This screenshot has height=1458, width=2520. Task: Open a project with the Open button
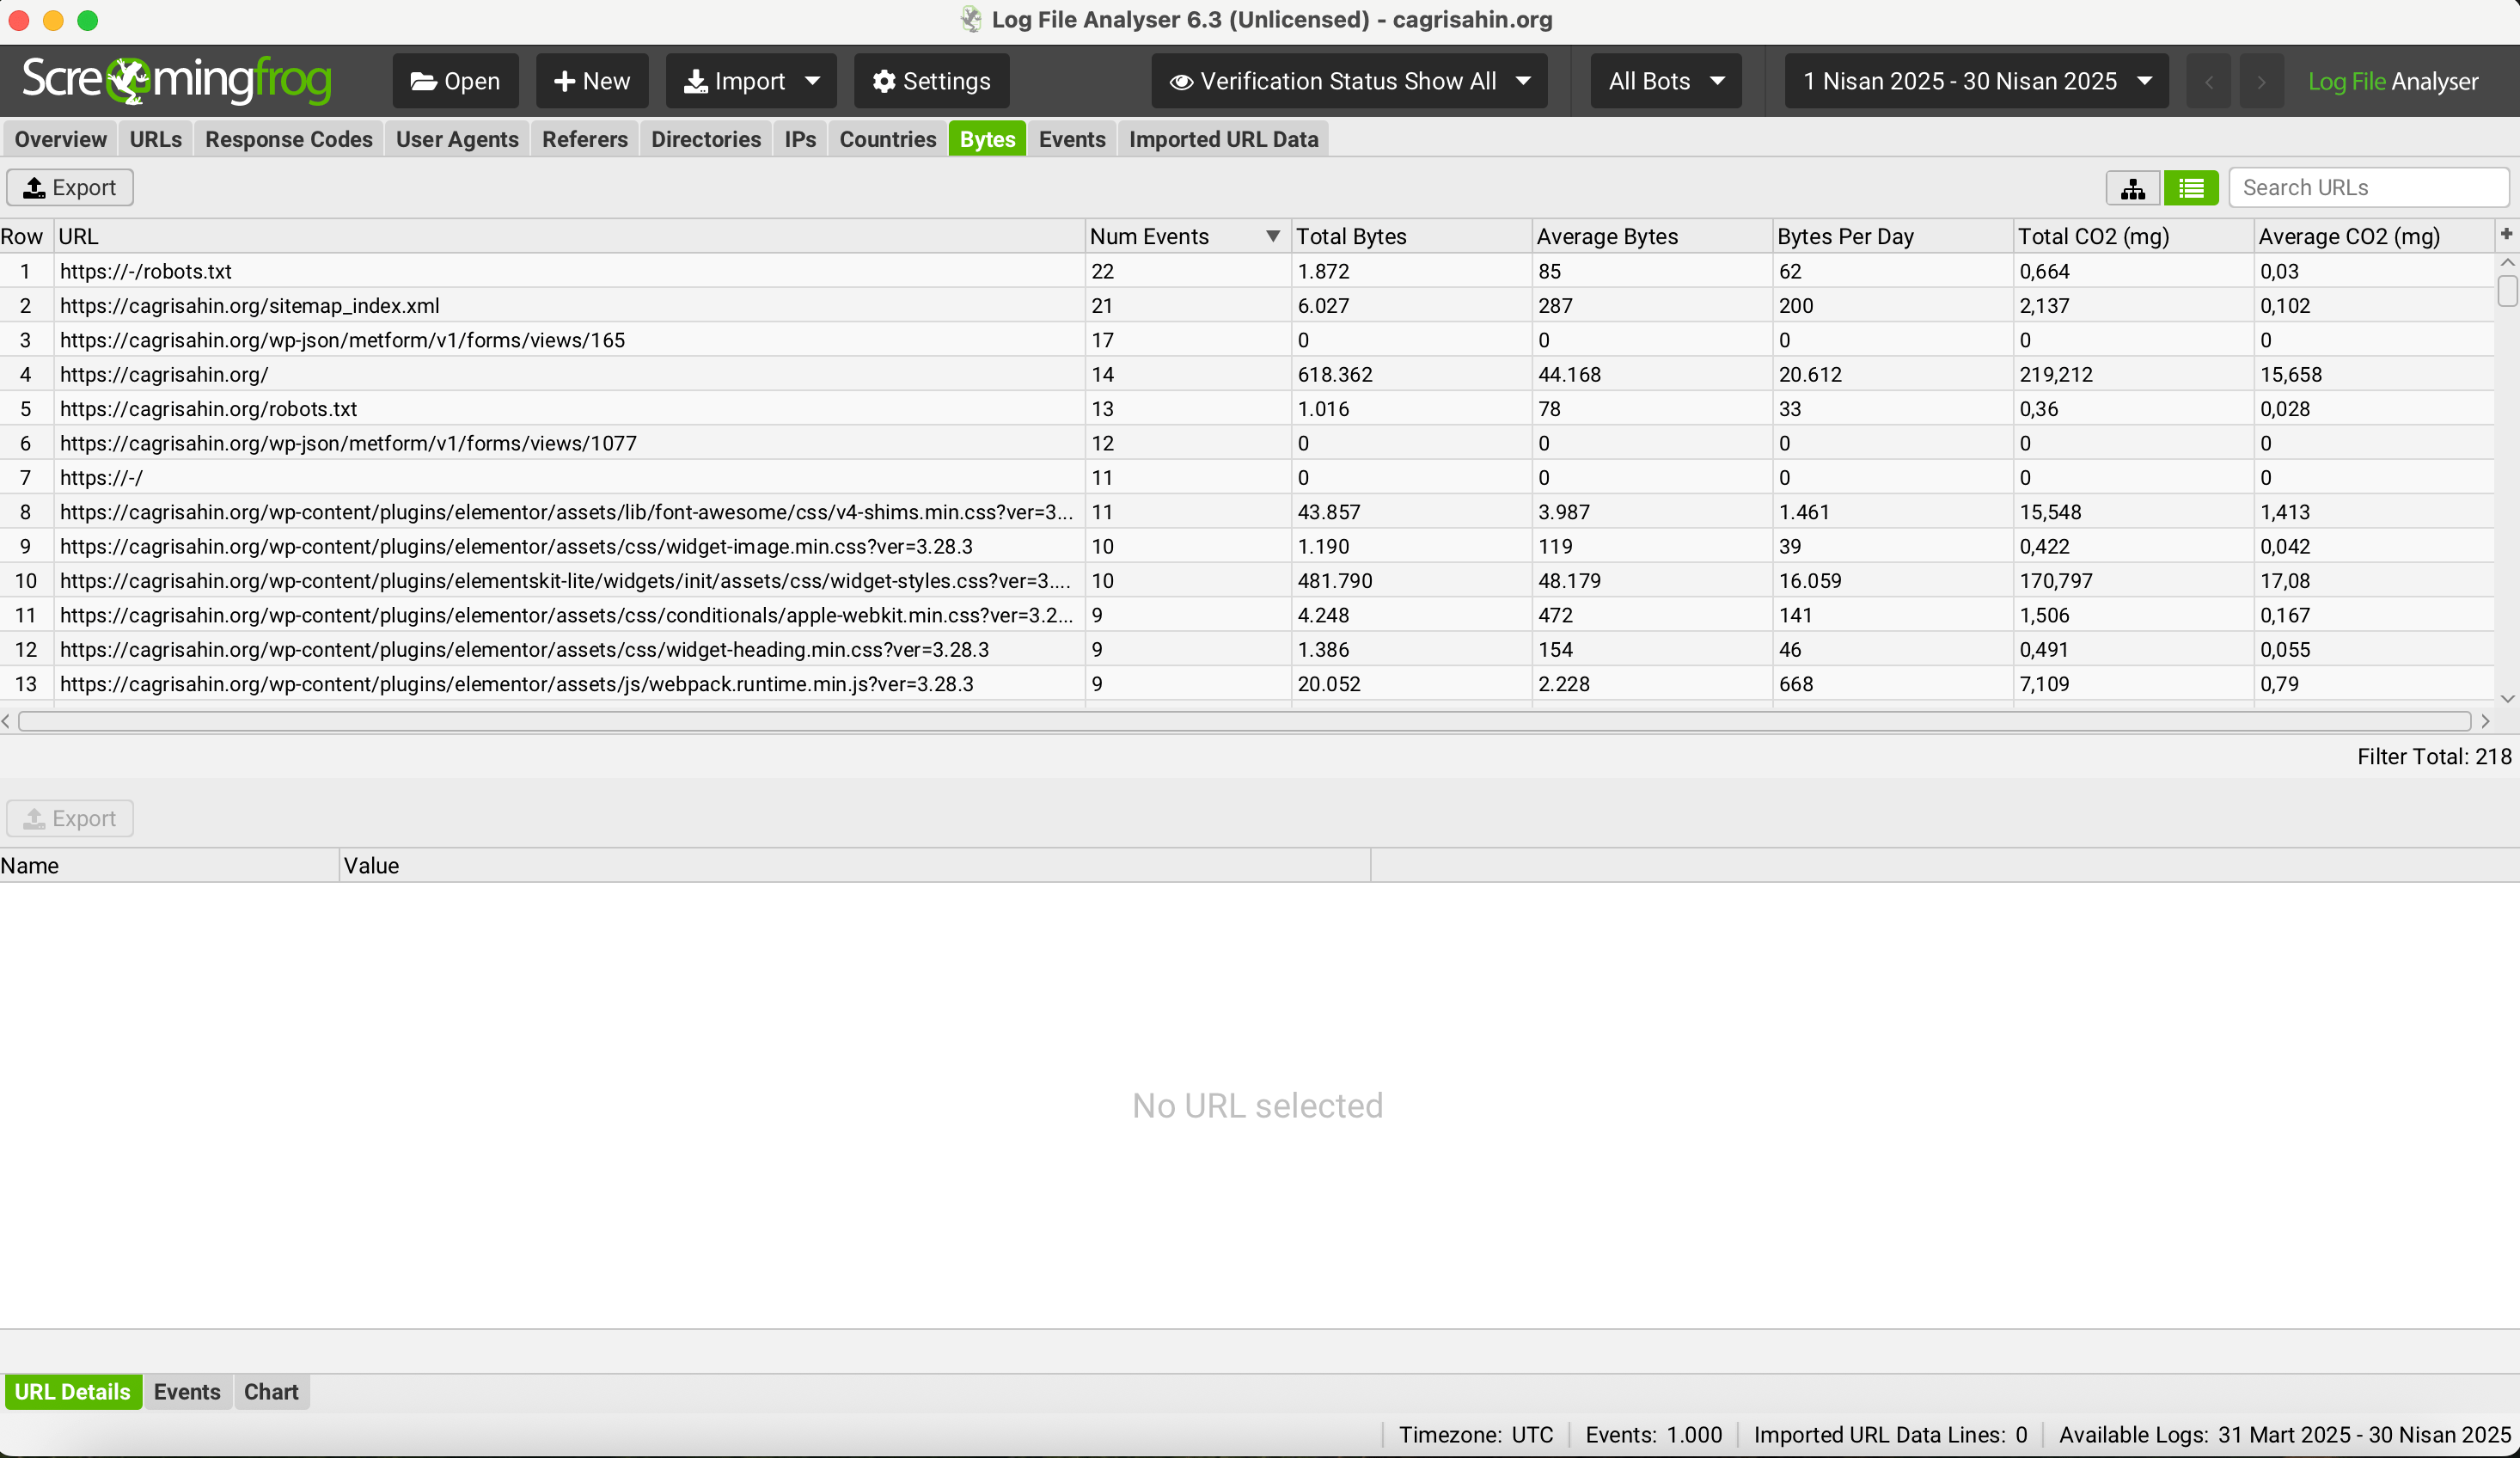[x=455, y=81]
